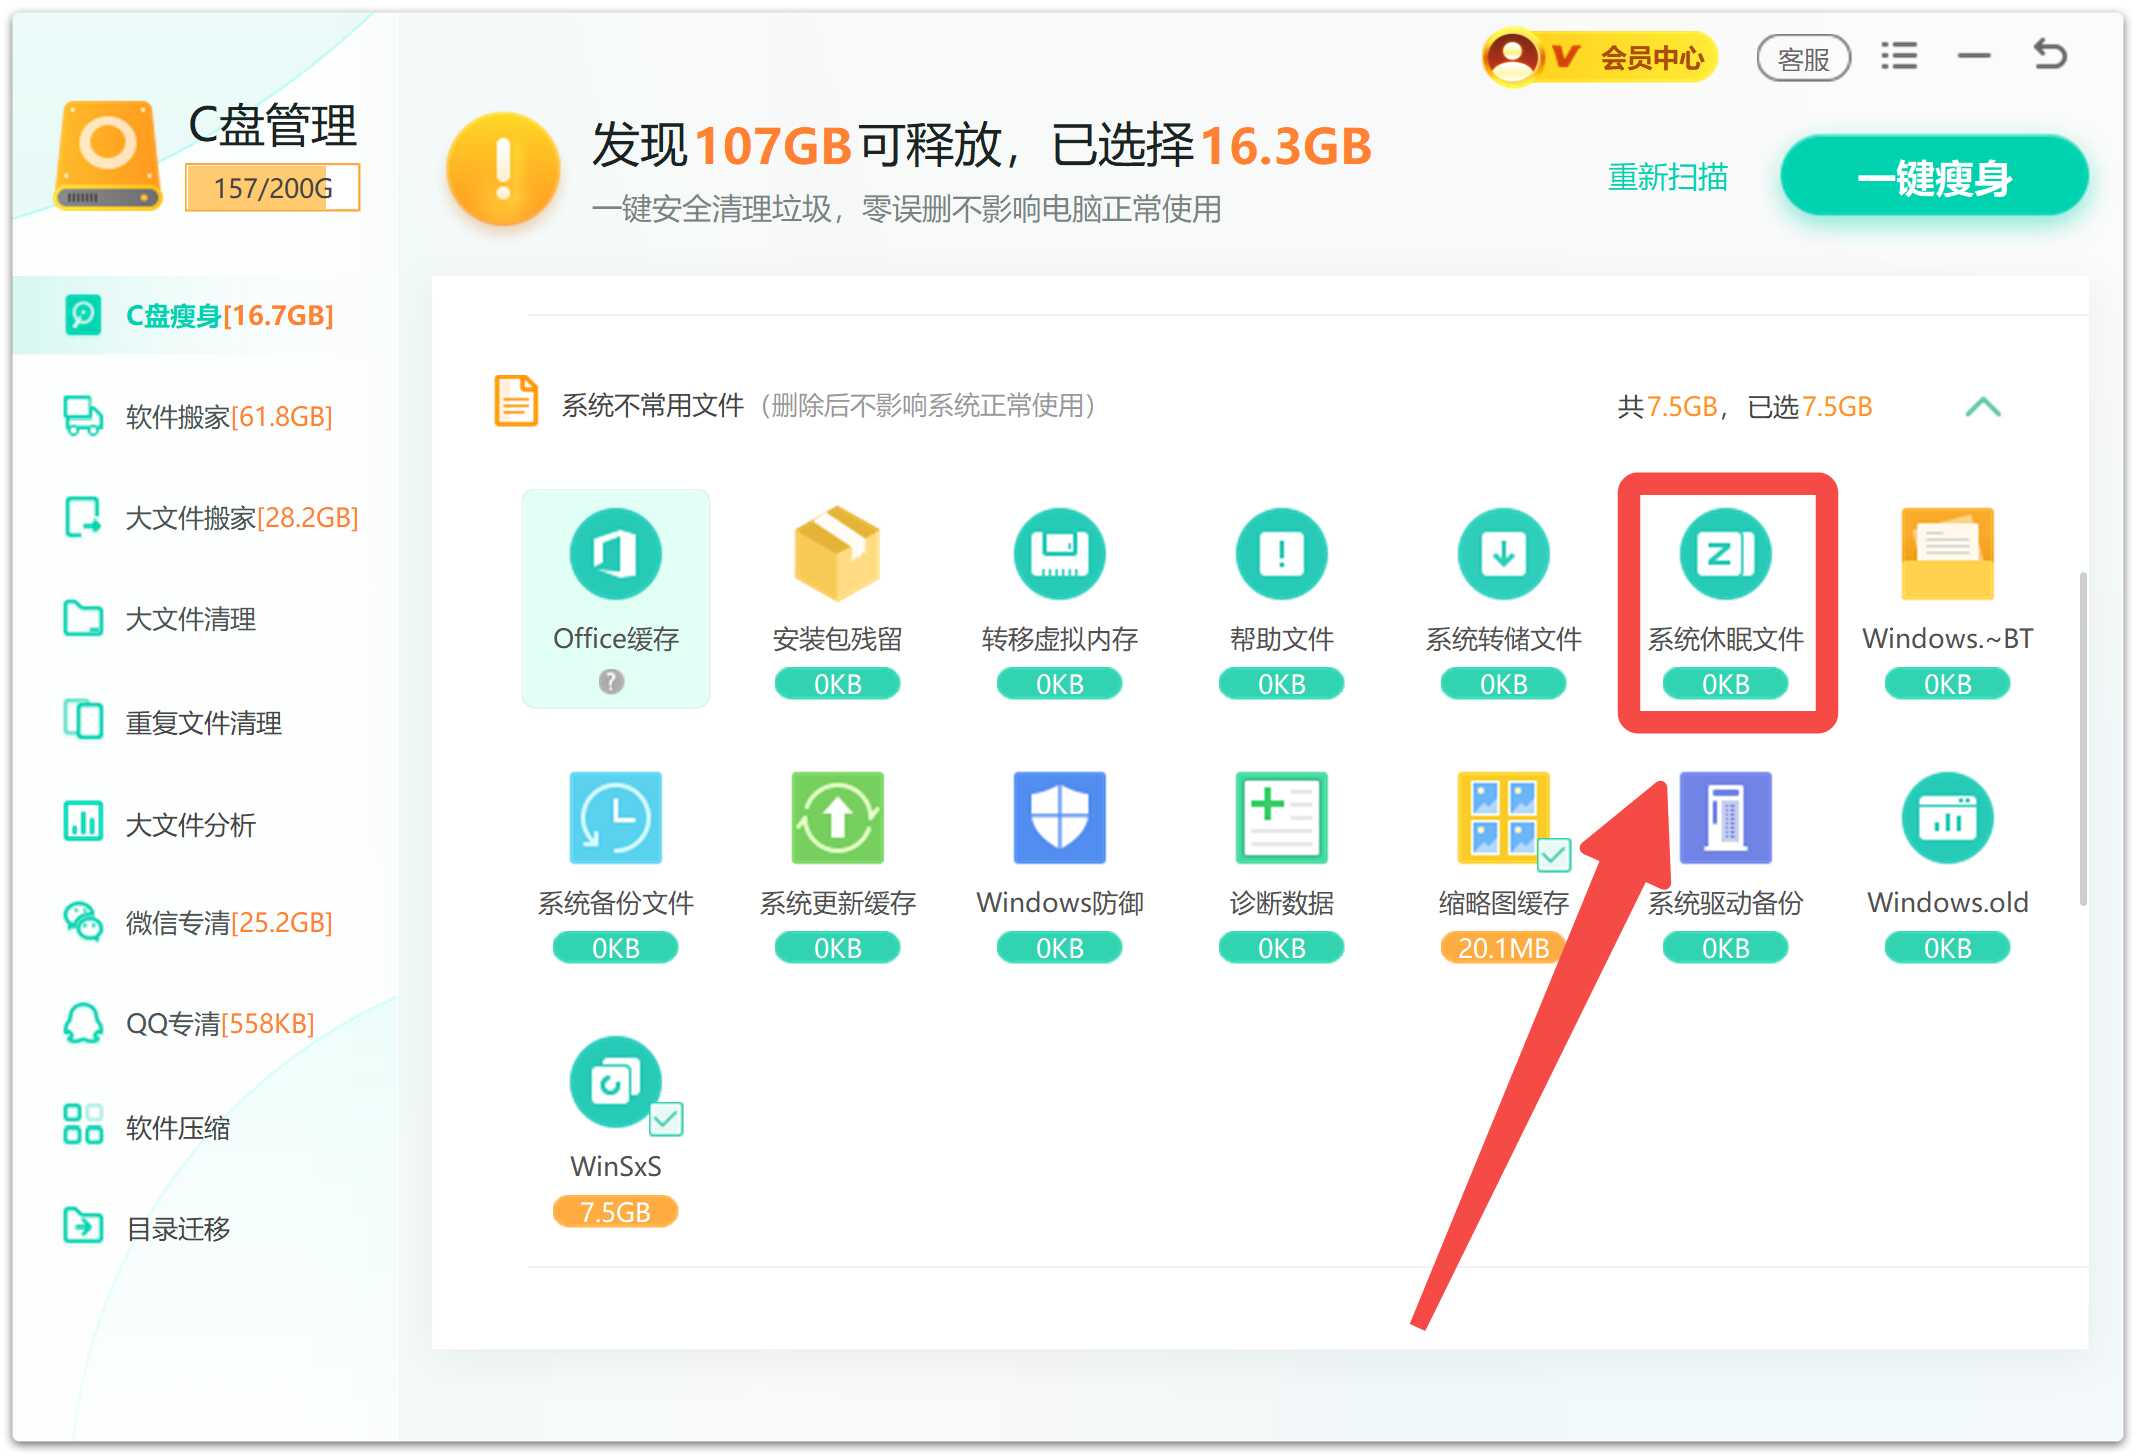Click the 帮助文件 0KB badge
This screenshot has width=2136, height=1454.
tap(1281, 684)
